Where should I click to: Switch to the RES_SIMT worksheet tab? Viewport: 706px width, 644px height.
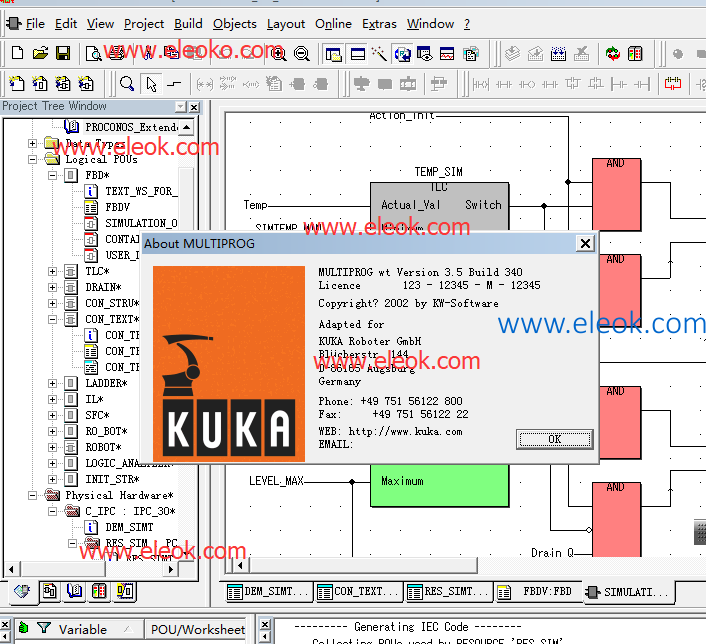click(x=448, y=591)
